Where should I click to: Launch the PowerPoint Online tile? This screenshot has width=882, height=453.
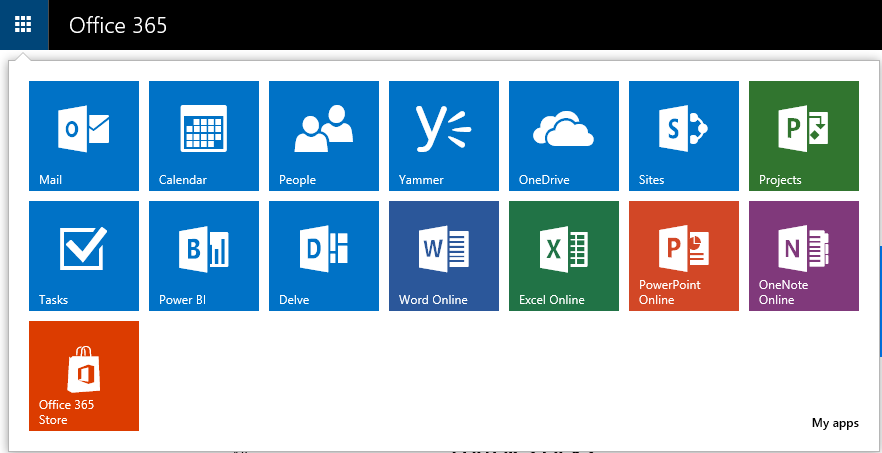pos(684,255)
